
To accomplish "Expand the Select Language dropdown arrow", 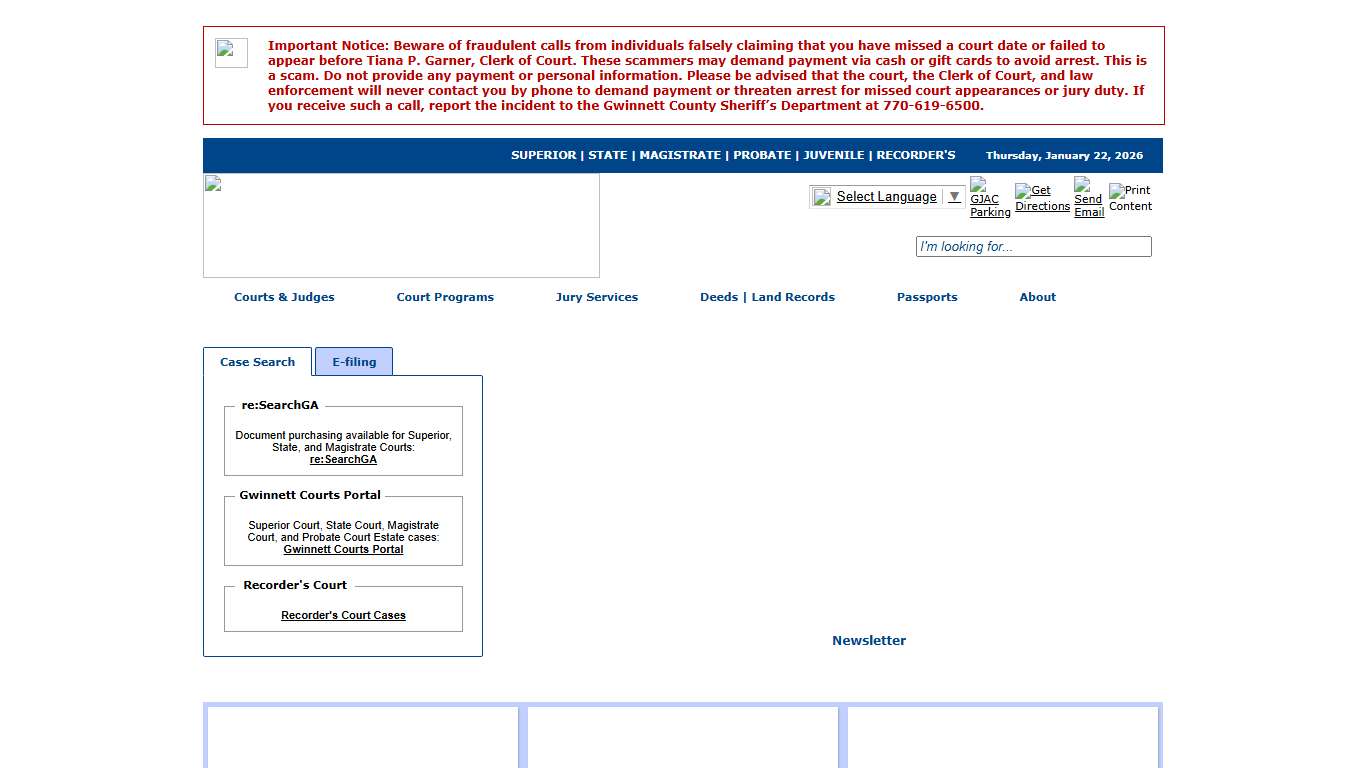I will click(x=954, y=197).
